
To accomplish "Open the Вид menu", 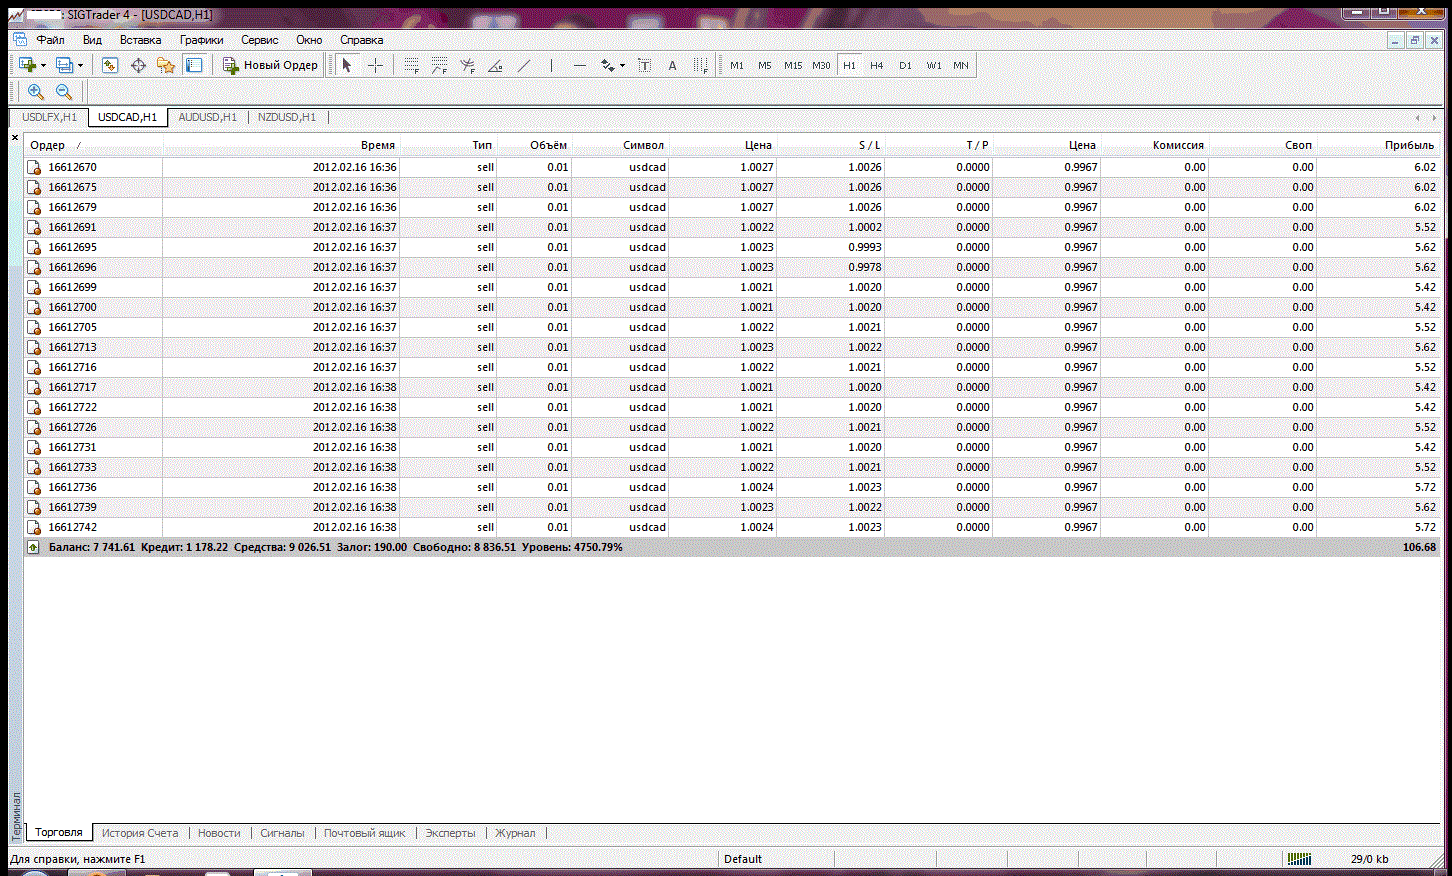I will pos(92,40).
